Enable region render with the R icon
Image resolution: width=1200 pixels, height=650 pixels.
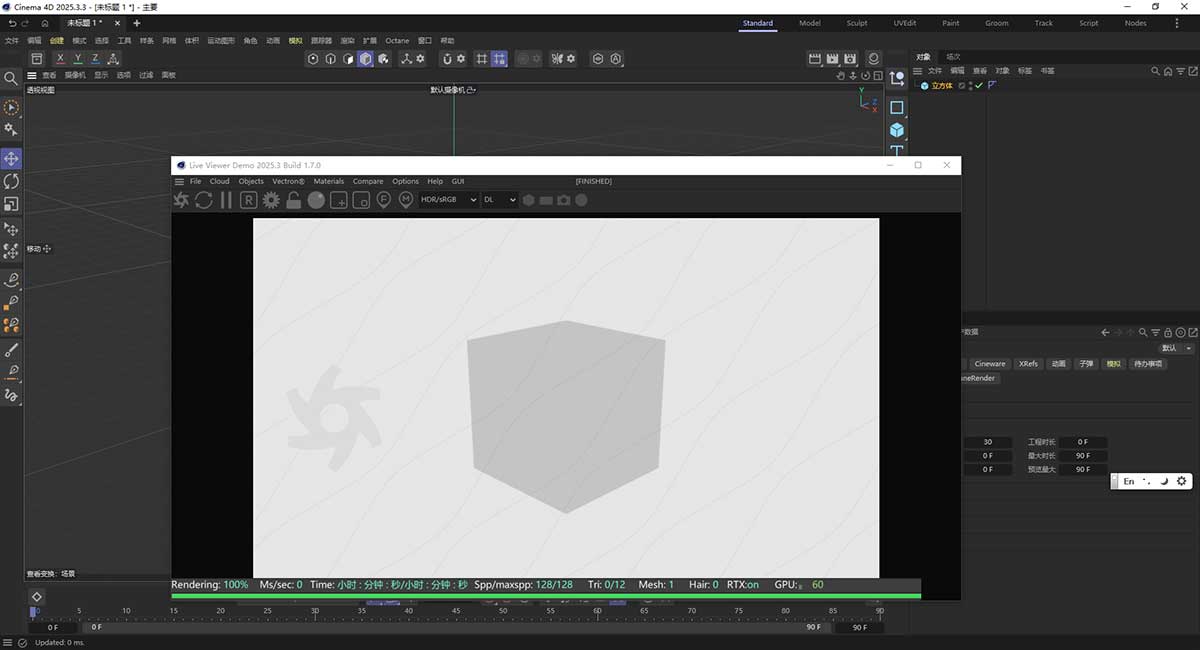[x=248, y=200]
